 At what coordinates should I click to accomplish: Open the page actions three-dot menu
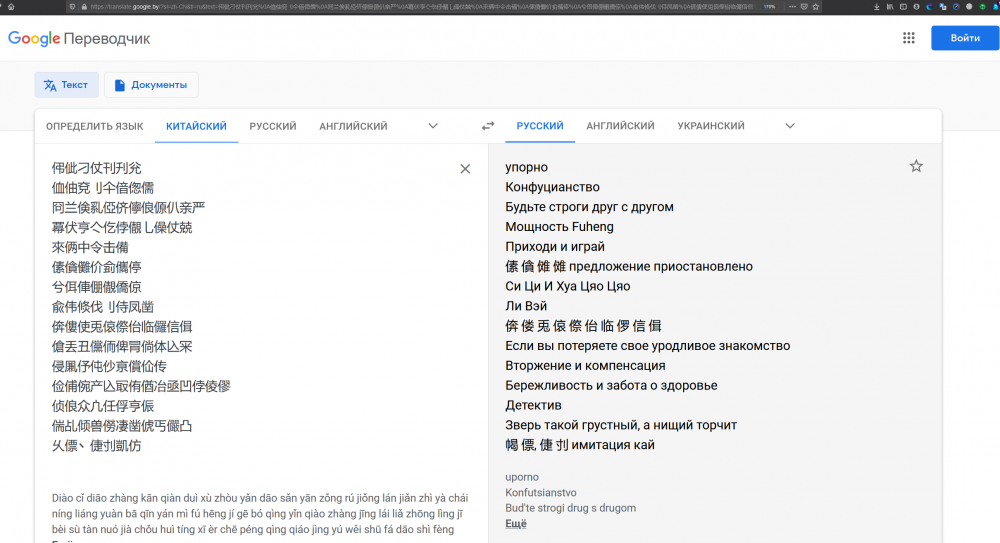(x=792, y=6)
